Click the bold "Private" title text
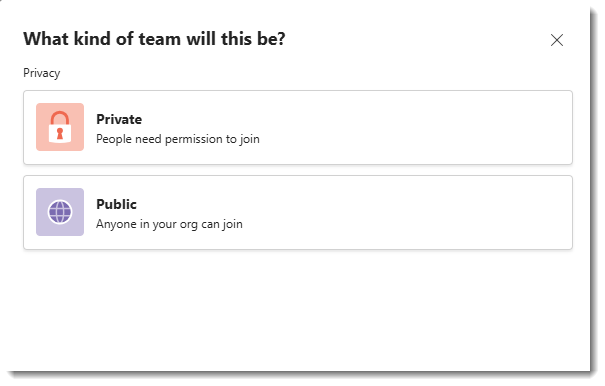 coord(119,119)
